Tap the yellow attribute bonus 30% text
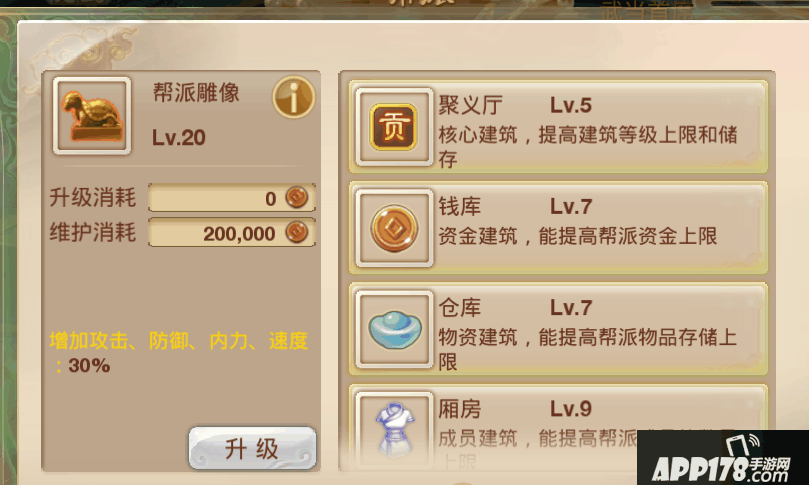The image size is (809, 485). tap(179, 353)
